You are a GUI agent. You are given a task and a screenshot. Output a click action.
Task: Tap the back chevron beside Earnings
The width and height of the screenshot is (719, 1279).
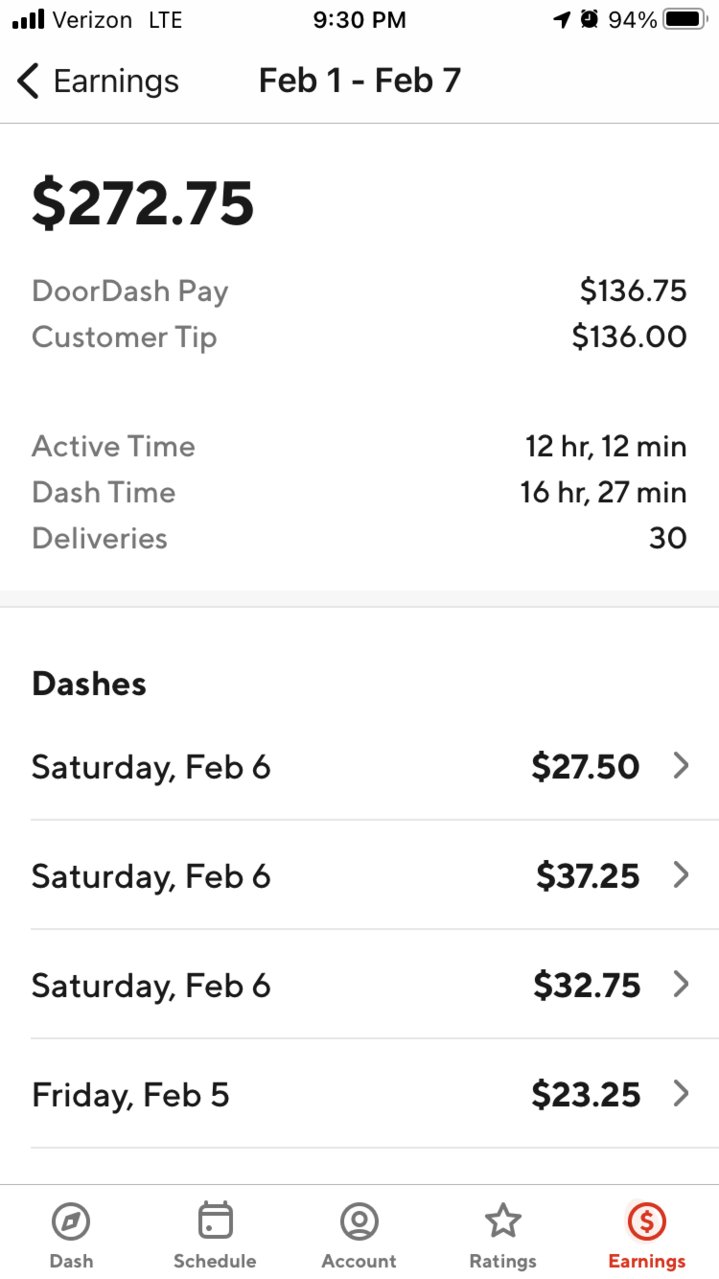(28, 81)
